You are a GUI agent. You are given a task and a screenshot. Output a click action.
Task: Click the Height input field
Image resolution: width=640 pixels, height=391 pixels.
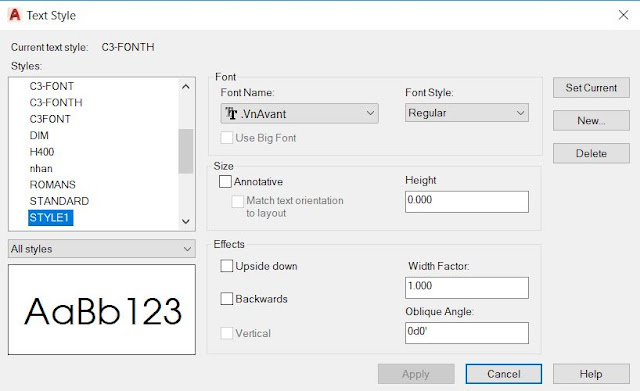coord(467,202)
